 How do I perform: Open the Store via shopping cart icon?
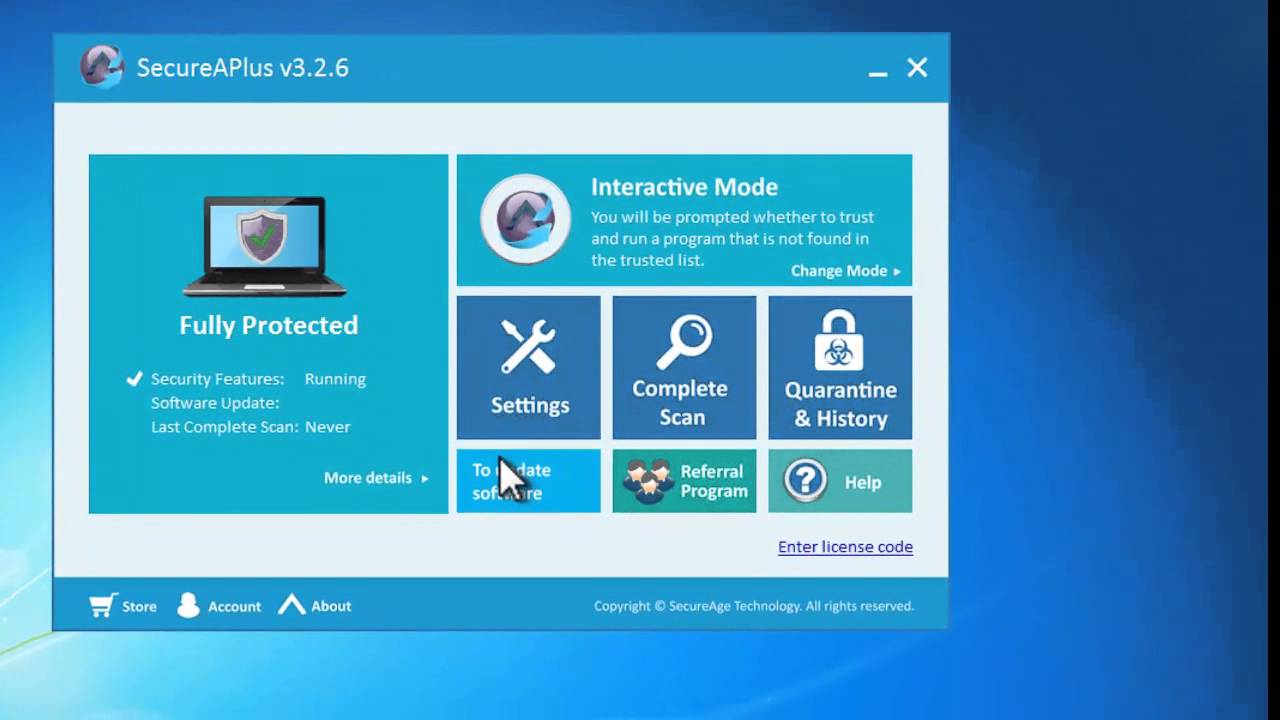pyautogui.click(x=102, y=605)
